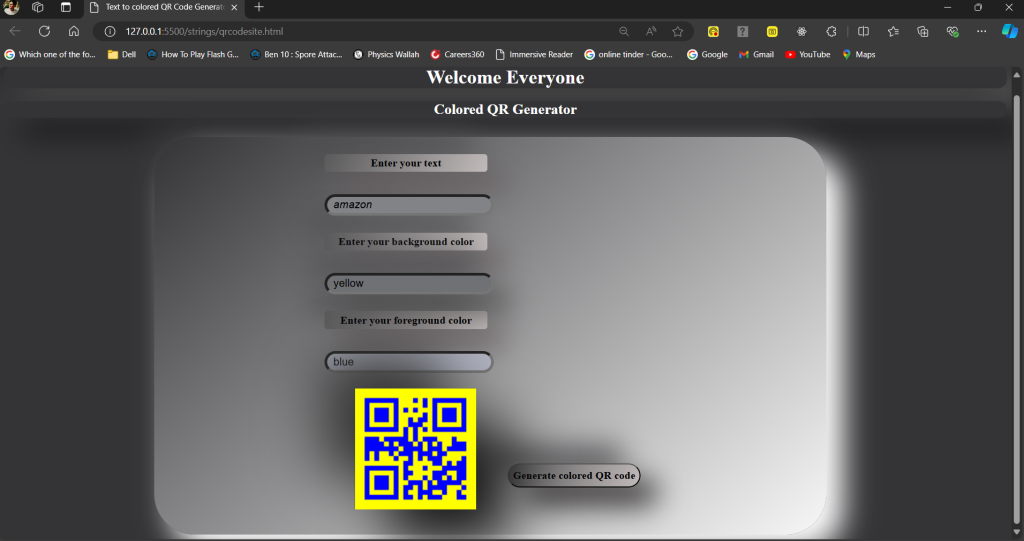
Task: Open 'Ben 10 : Spore Attac...' bookmark
Action: (296, 55)
